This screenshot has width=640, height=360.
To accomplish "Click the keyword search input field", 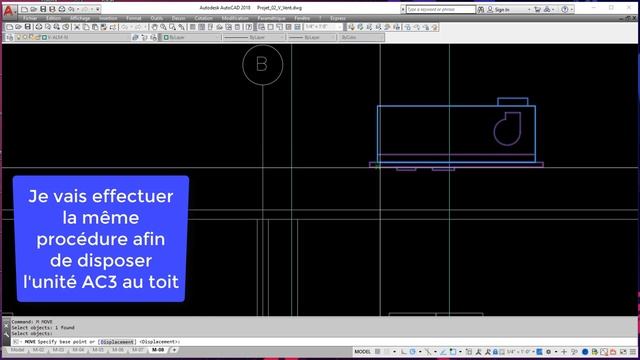I will (x=440, y=9).
